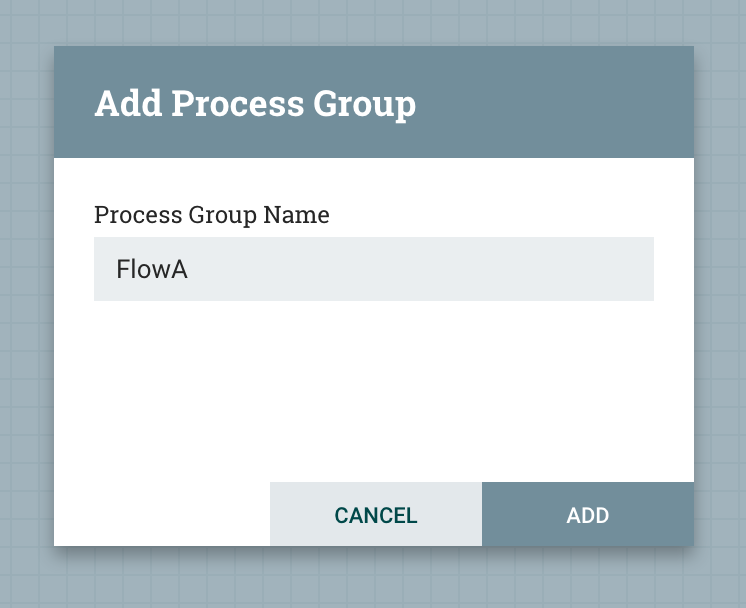
Task: Click the Add Process Group title
Action: click(x=254, y=103)
